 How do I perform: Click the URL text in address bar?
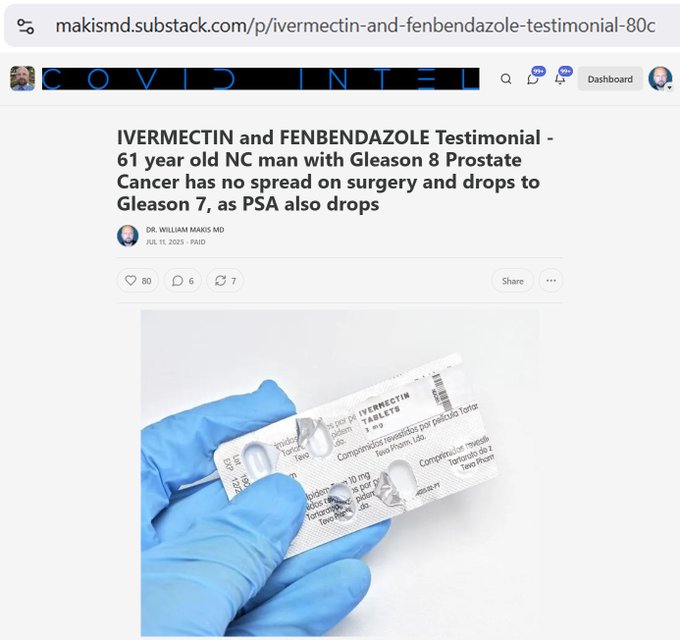tap(355, 26)
